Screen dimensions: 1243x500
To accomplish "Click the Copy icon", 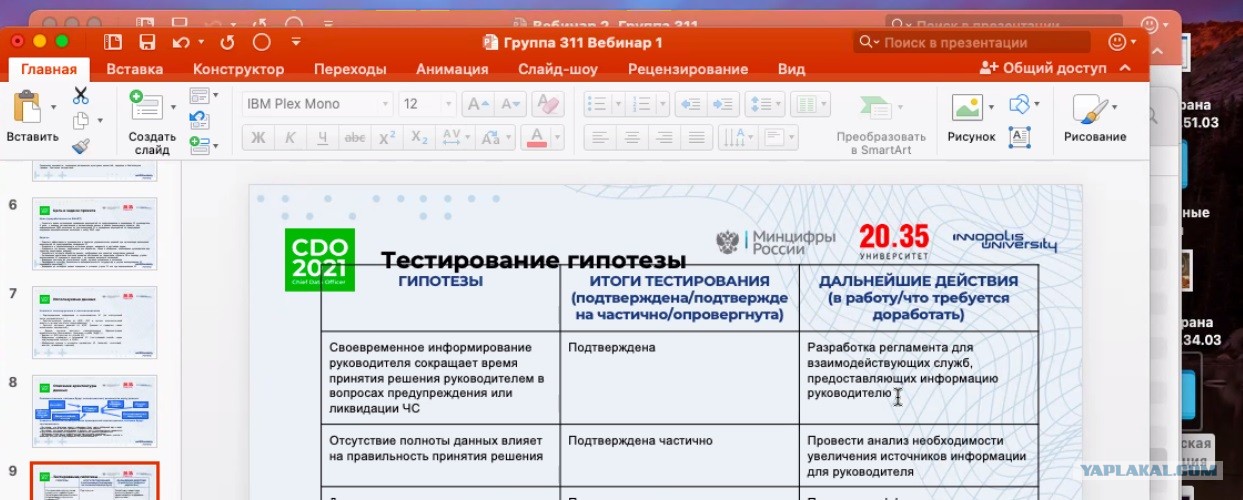I will (x=81, y=121).
